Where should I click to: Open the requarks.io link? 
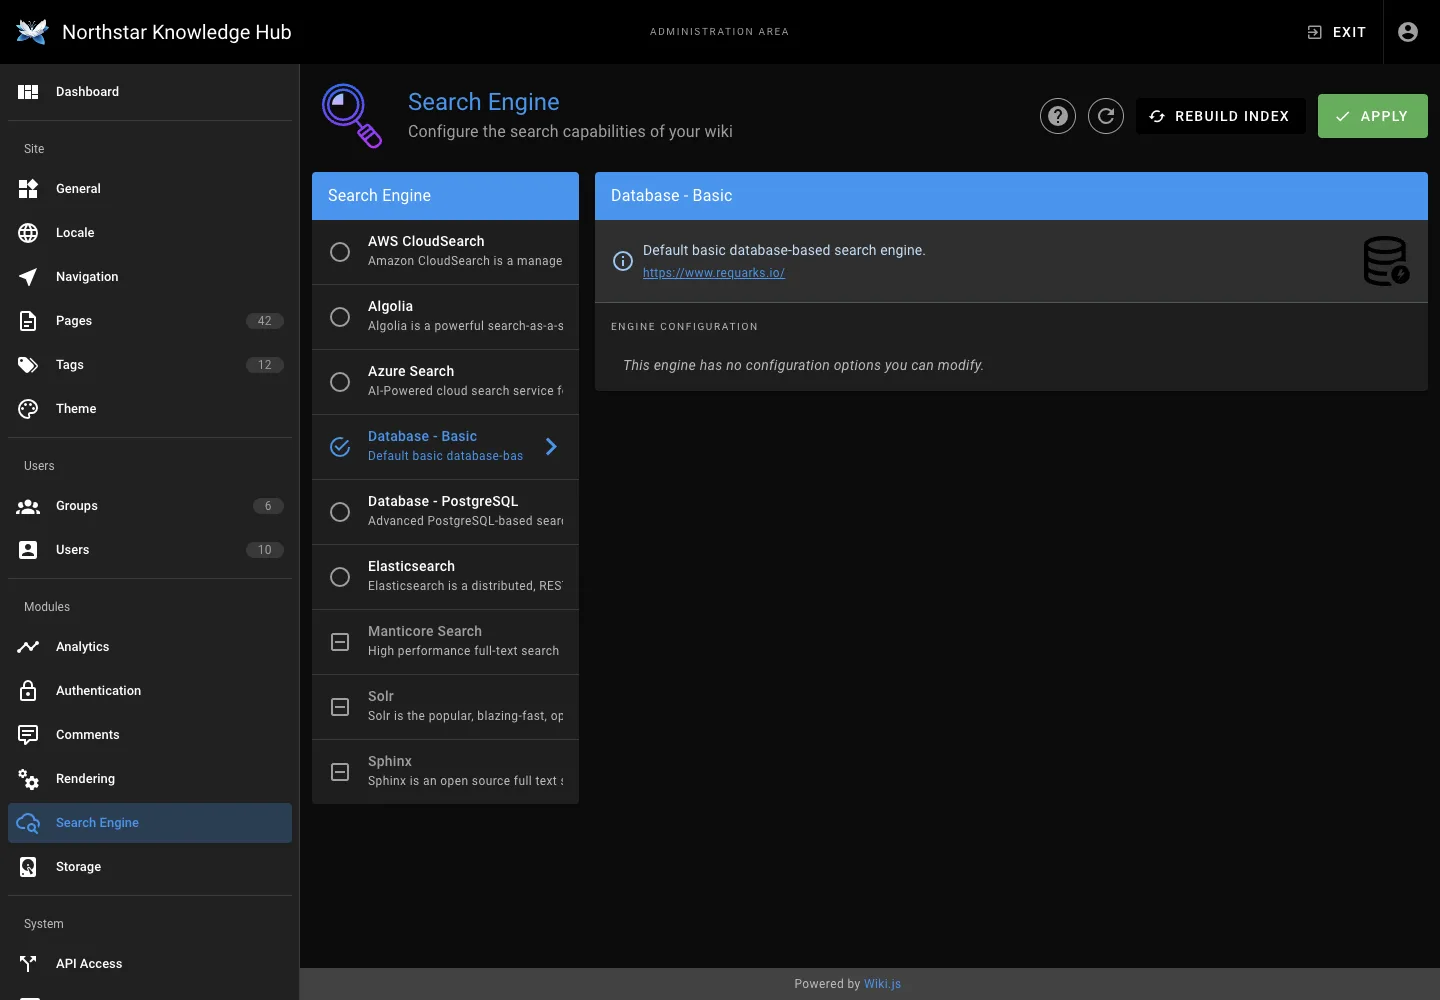coord(714,273)
